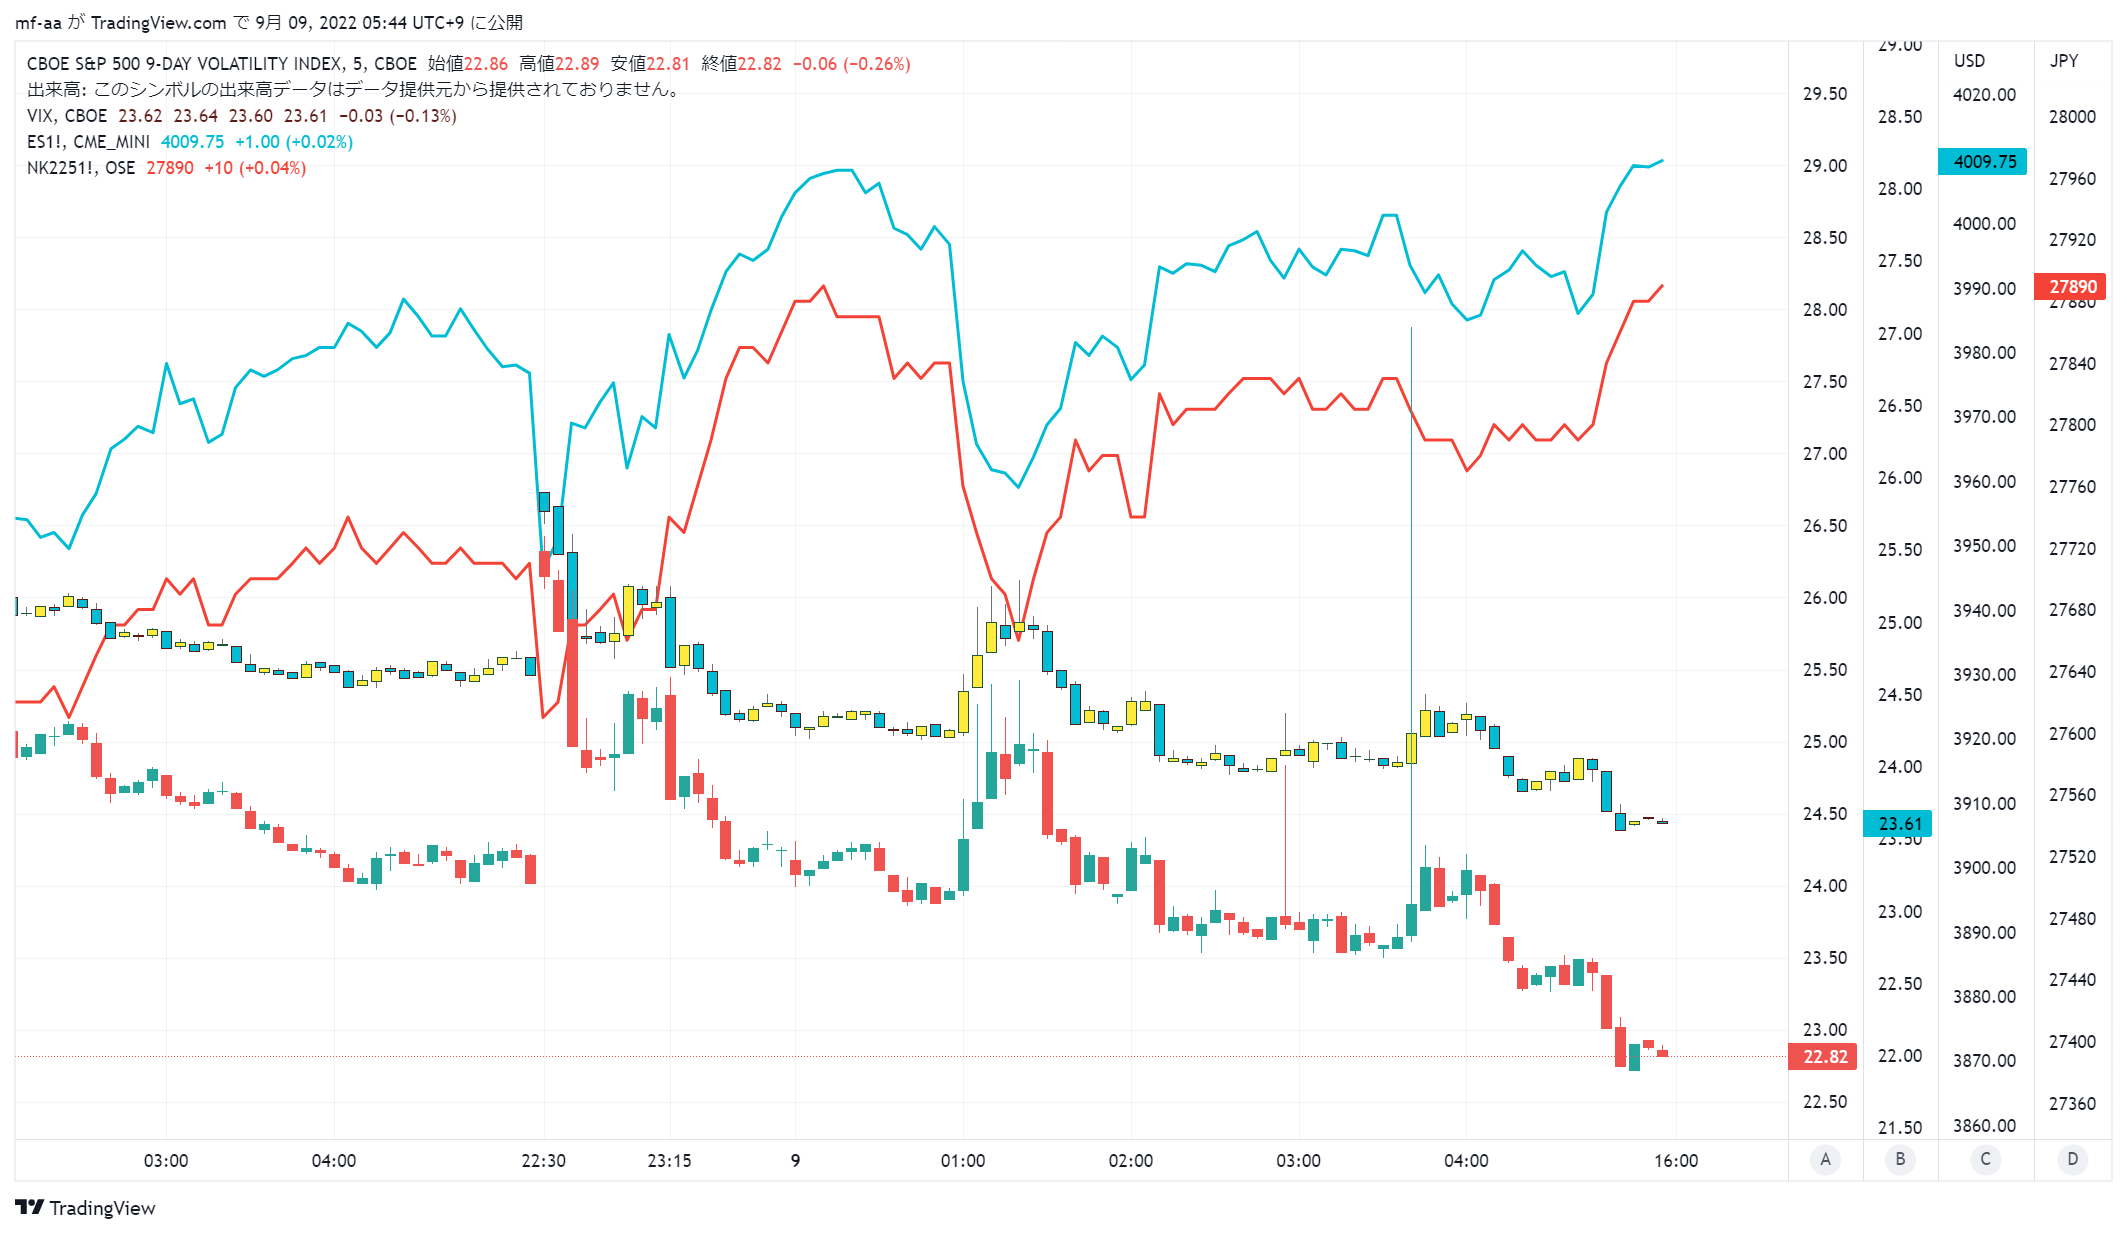The width and height of the screenshot is (2127, 1234).
Task: Open the CBOE S&P 500 9-Day Volatility Index legend
Action: 221,64
